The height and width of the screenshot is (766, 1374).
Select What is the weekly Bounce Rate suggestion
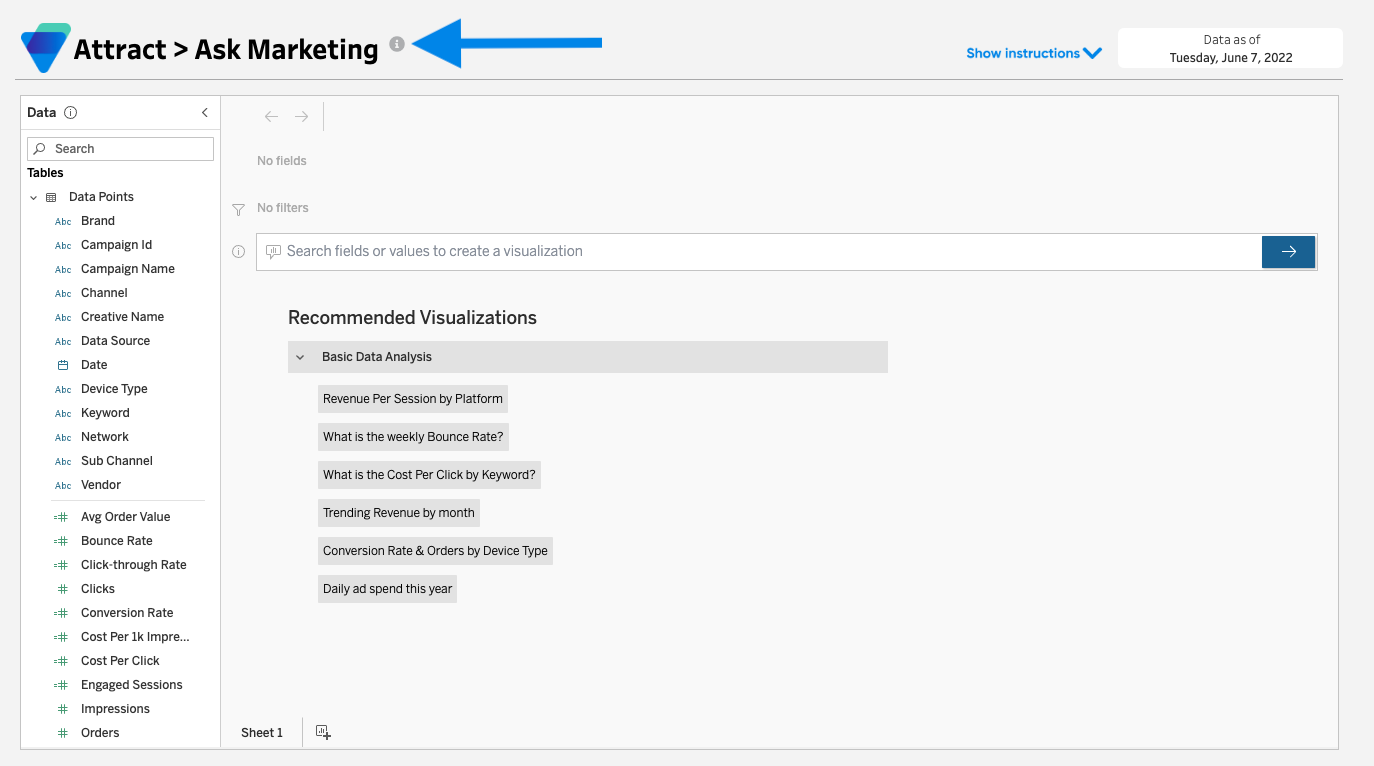tap(413, 437)
